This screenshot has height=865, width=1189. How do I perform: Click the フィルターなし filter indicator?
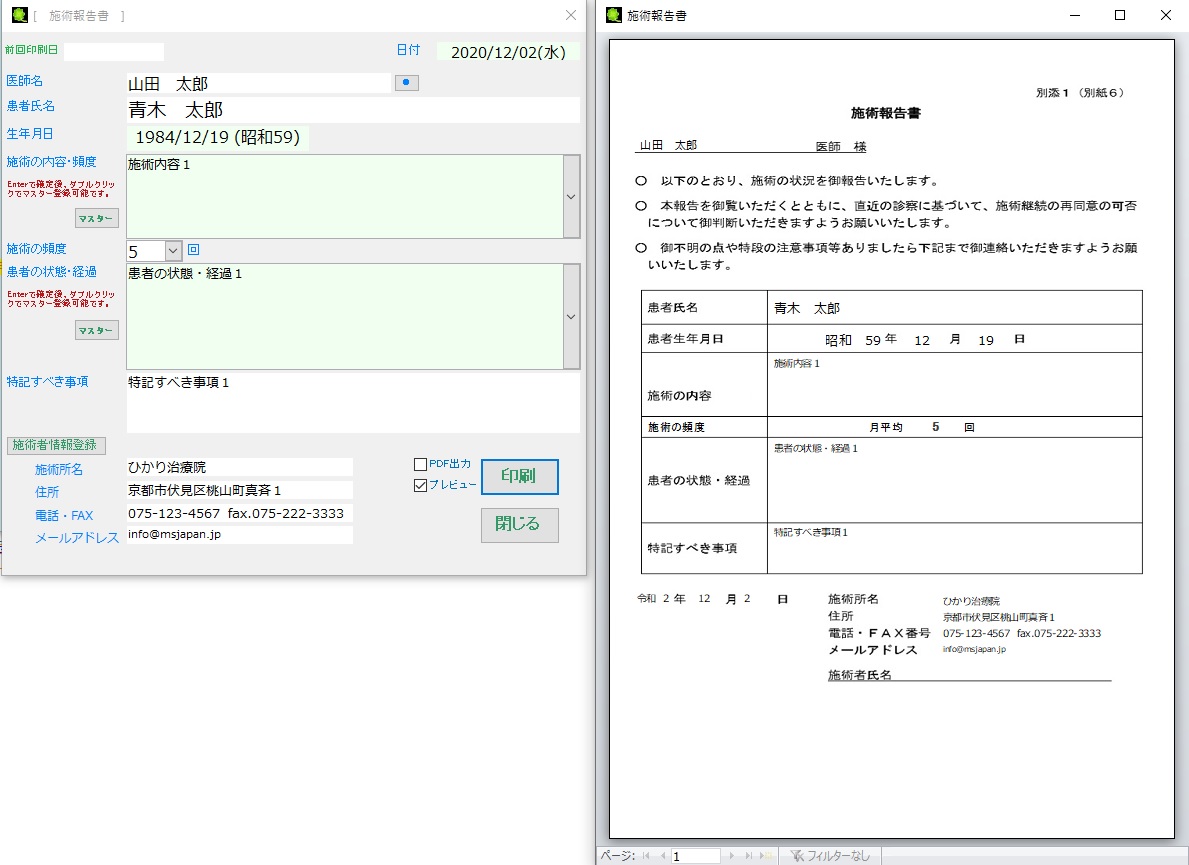pos(830,856)
